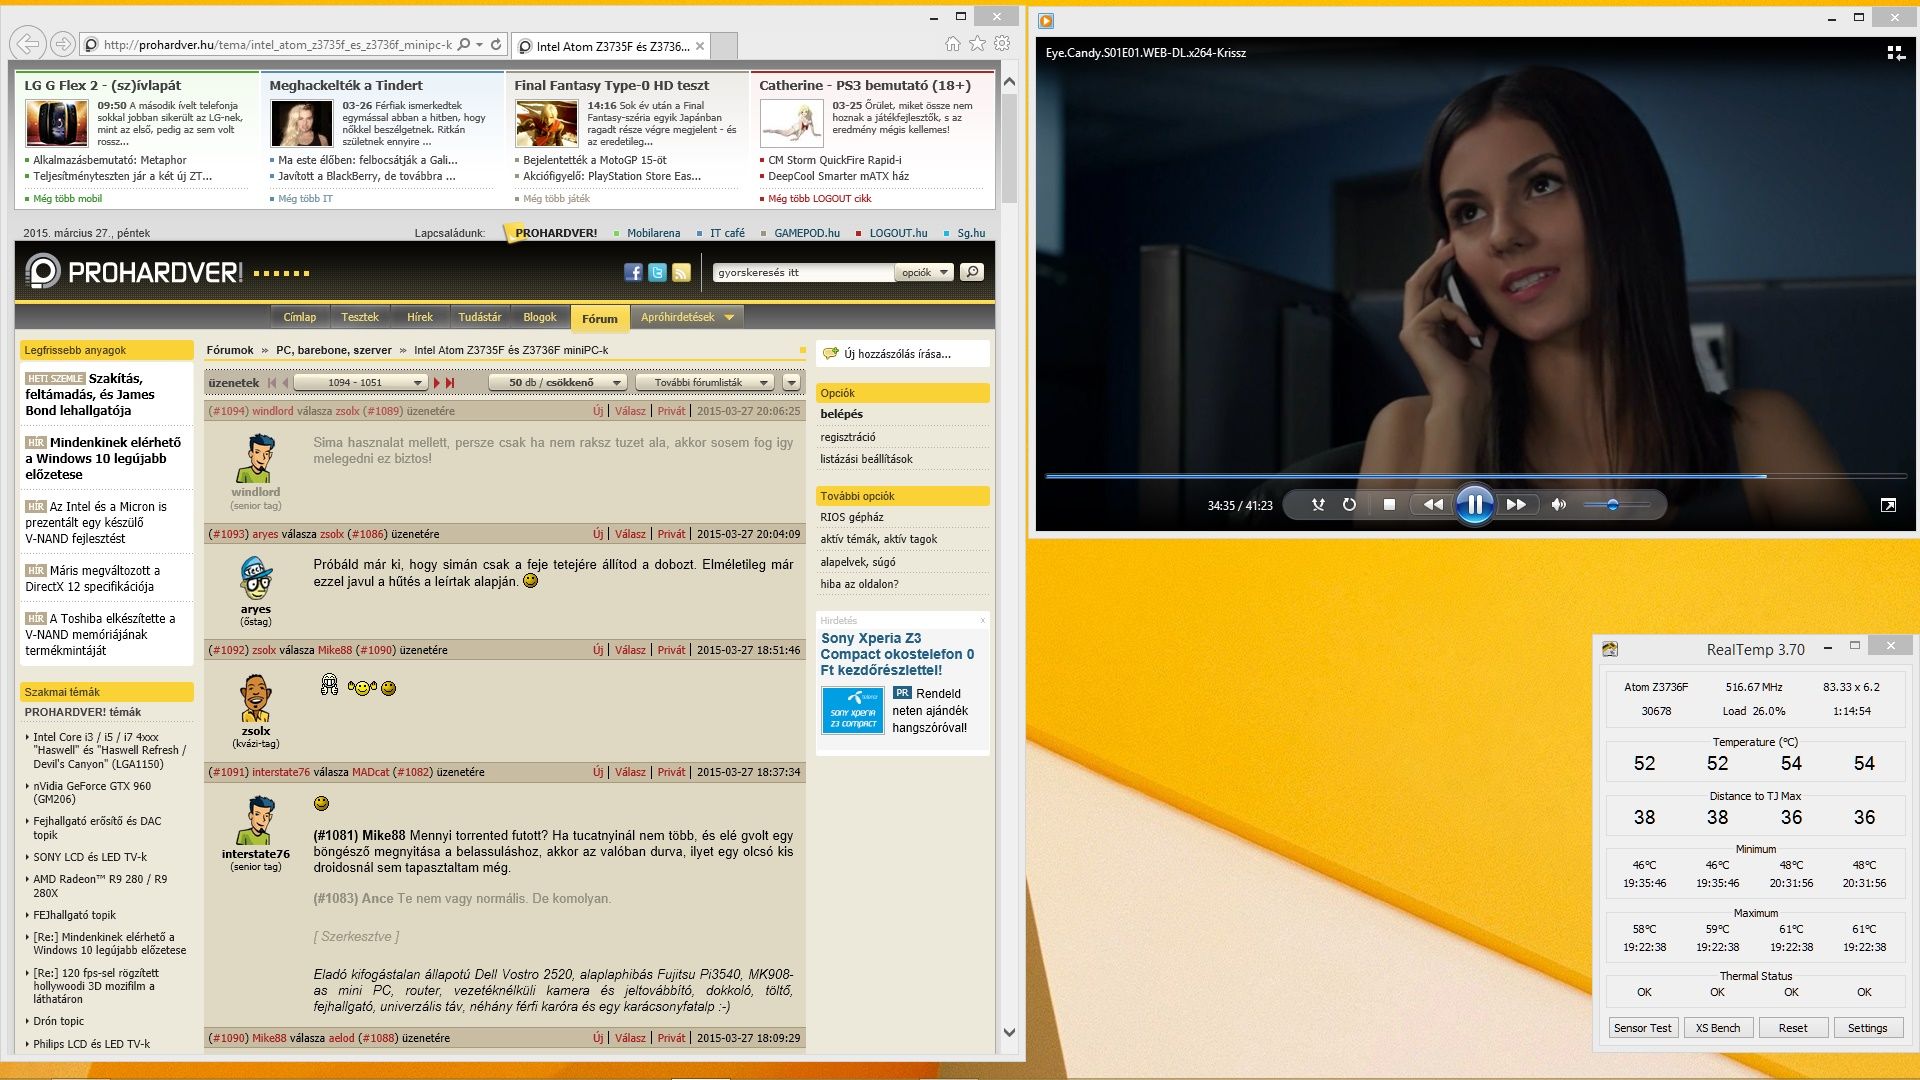Click the Sony Xperia Z3 ad image

(x=852, y=710)
